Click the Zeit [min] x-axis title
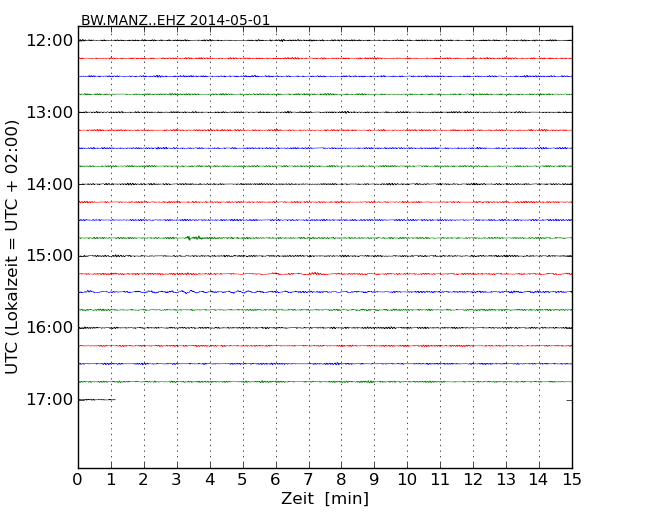The image size is (650, 520). [x=325, y=498]
